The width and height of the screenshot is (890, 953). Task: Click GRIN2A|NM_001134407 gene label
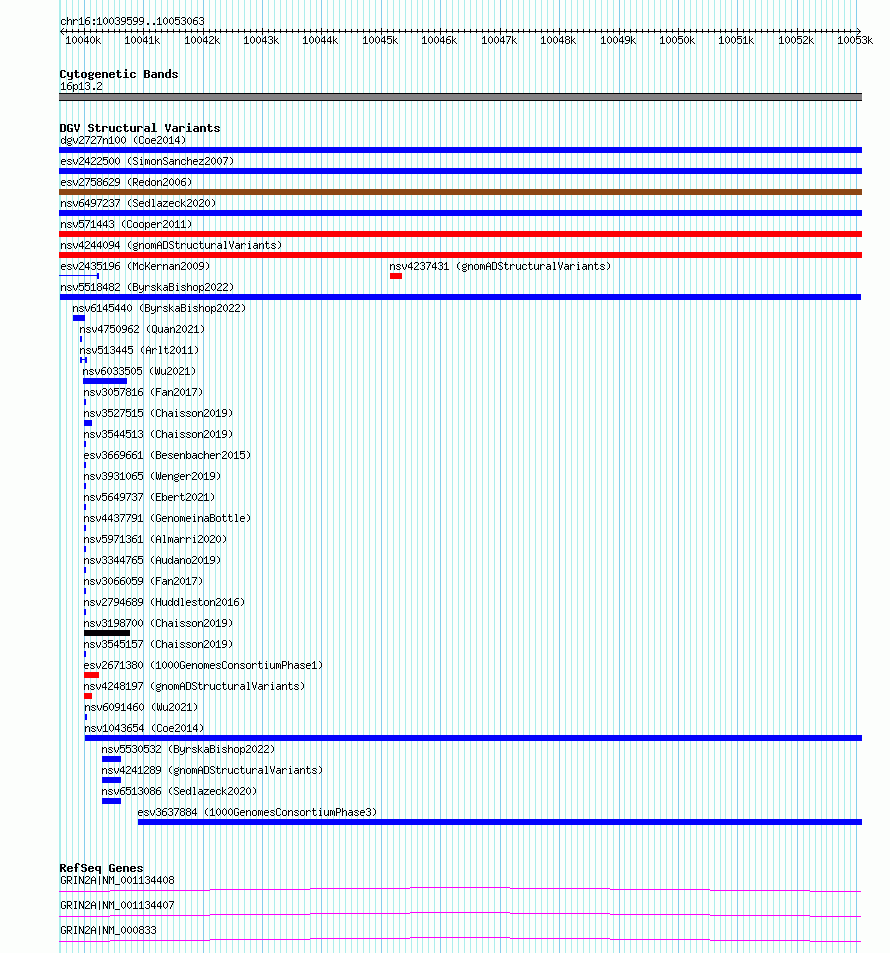pos(117,905)
